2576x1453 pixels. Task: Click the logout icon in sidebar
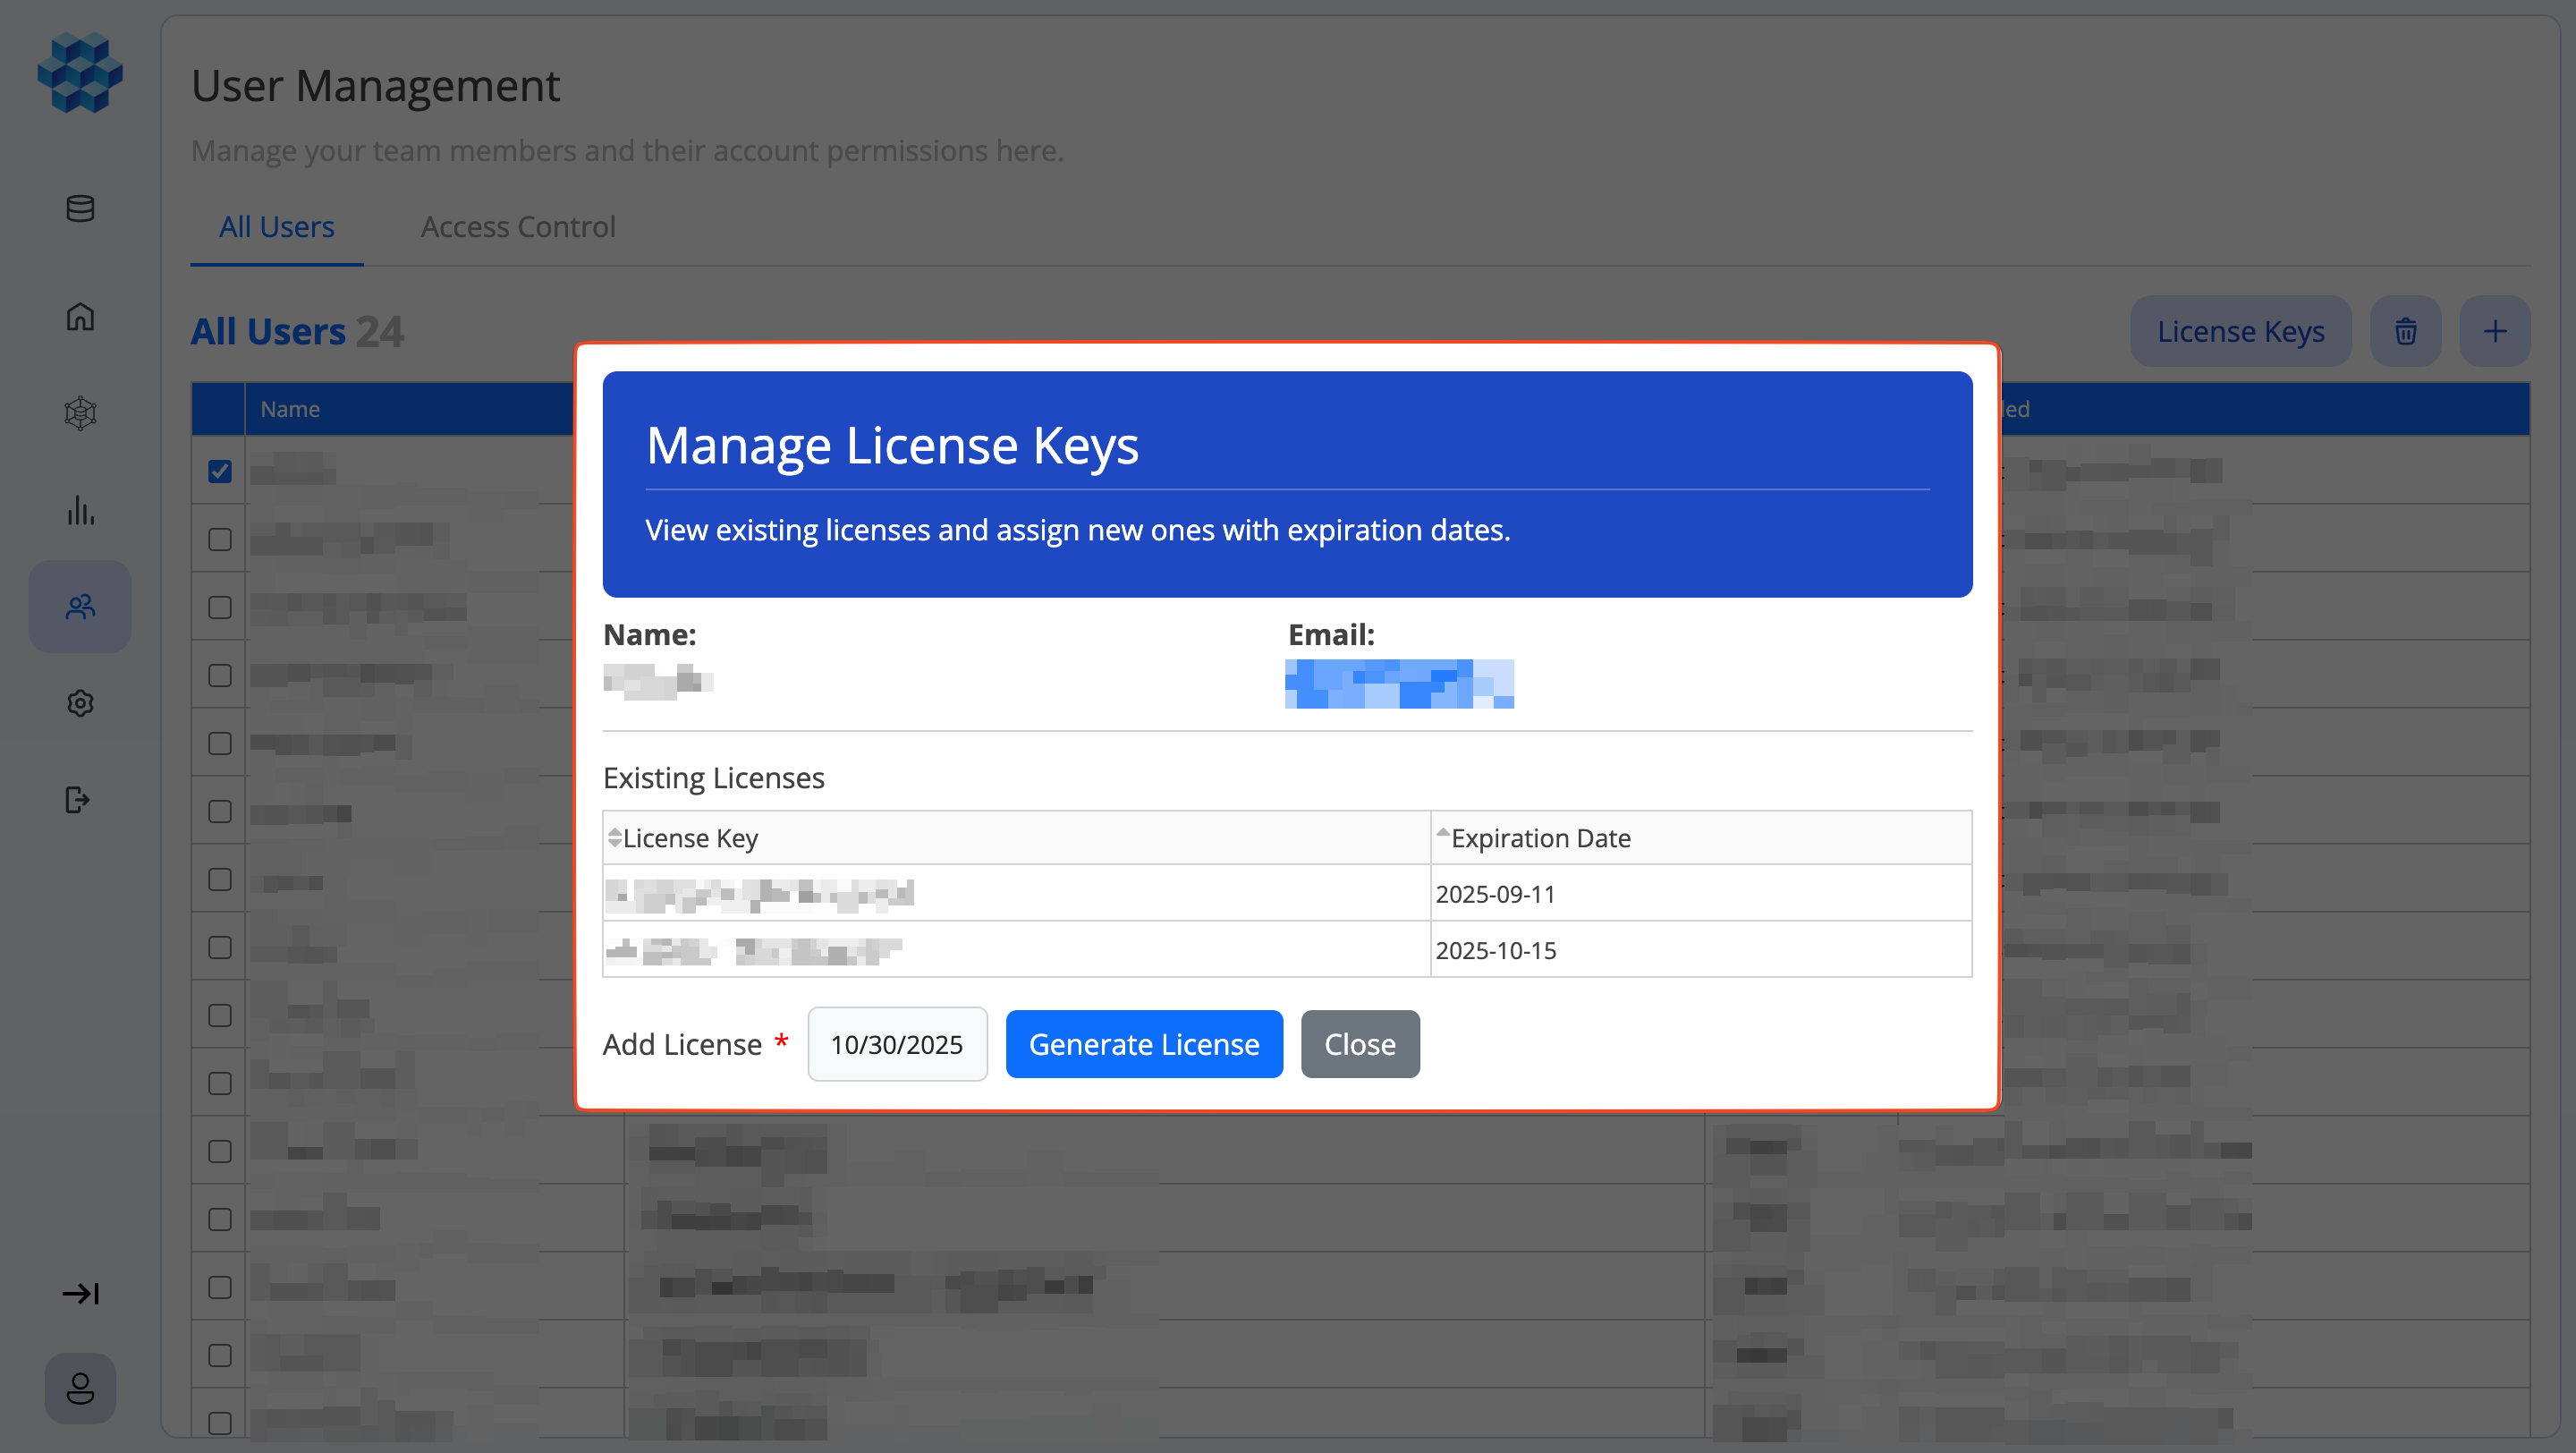[78, 800]
